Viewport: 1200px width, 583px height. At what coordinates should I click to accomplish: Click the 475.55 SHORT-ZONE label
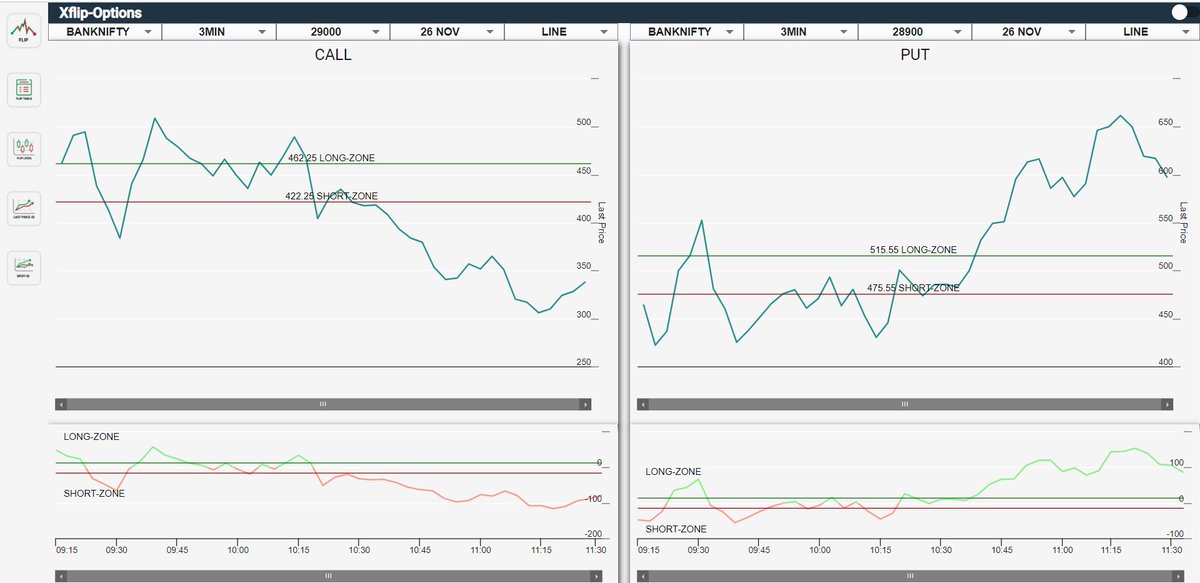tap(913, 288)
